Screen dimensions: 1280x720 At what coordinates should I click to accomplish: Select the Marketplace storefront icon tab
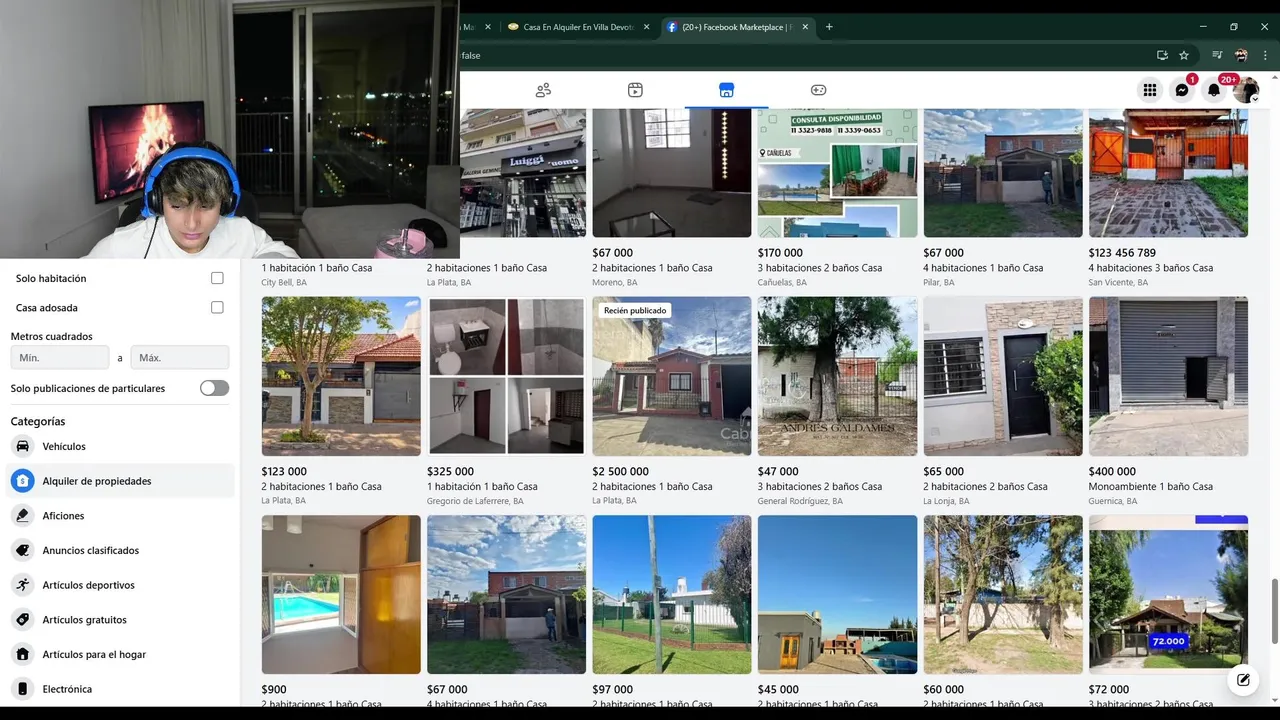pyautogui.click(x=726, y=90)
